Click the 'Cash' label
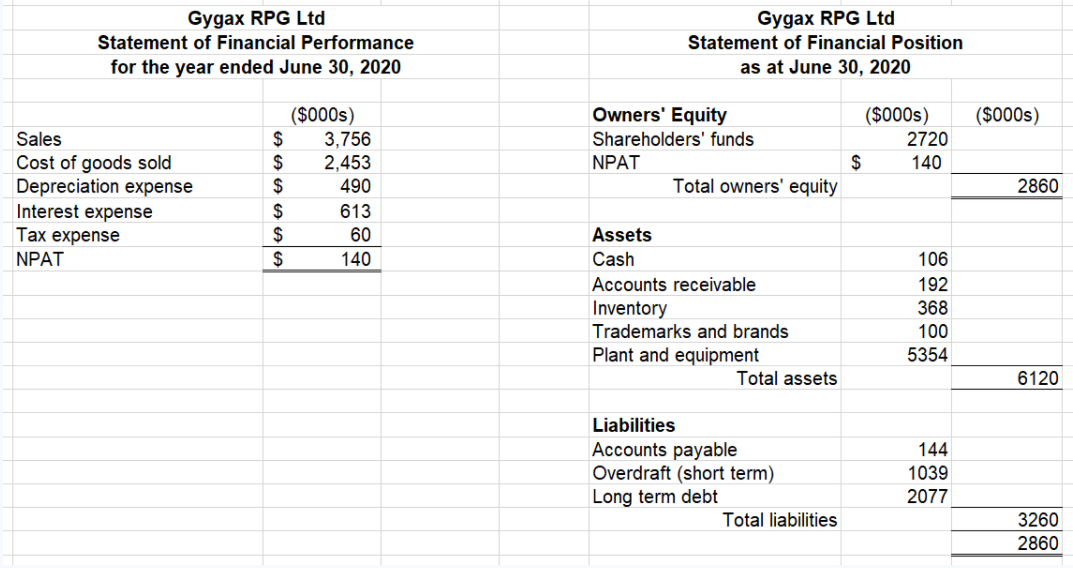 coord(613,259)
